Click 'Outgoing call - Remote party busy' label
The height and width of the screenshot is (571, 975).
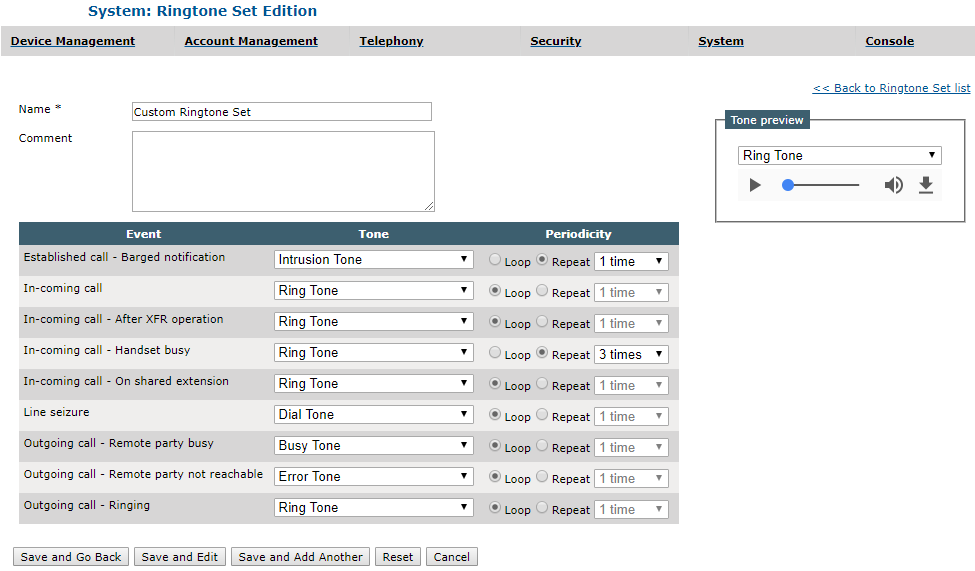point(119,443)
